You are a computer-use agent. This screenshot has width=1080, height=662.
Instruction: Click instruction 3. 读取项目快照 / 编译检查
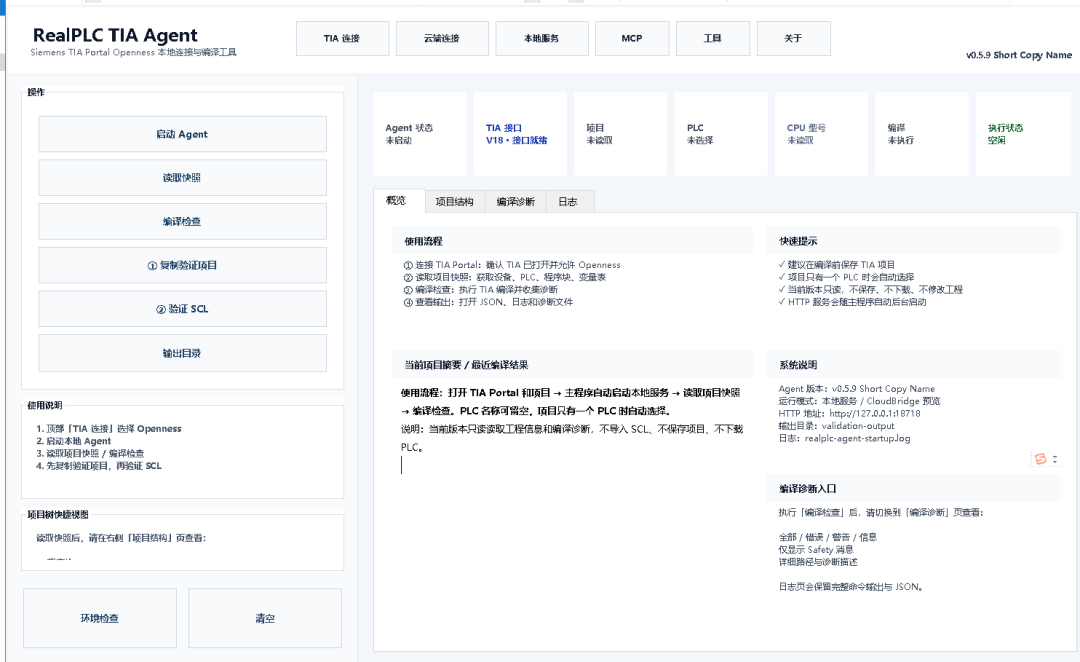pyautogui.click(x=90, y=454)
